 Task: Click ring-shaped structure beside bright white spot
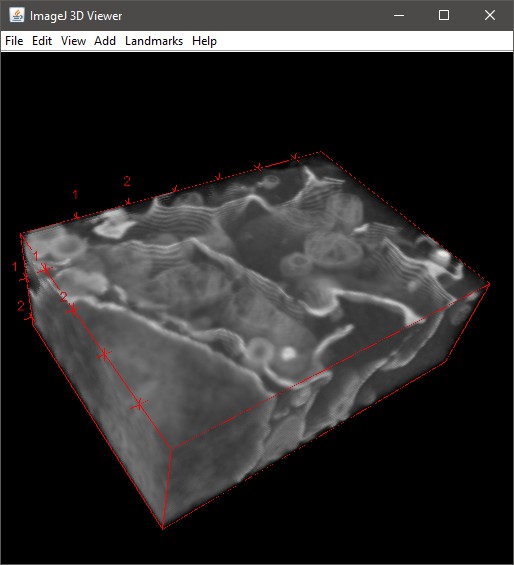tap(260, 350)
